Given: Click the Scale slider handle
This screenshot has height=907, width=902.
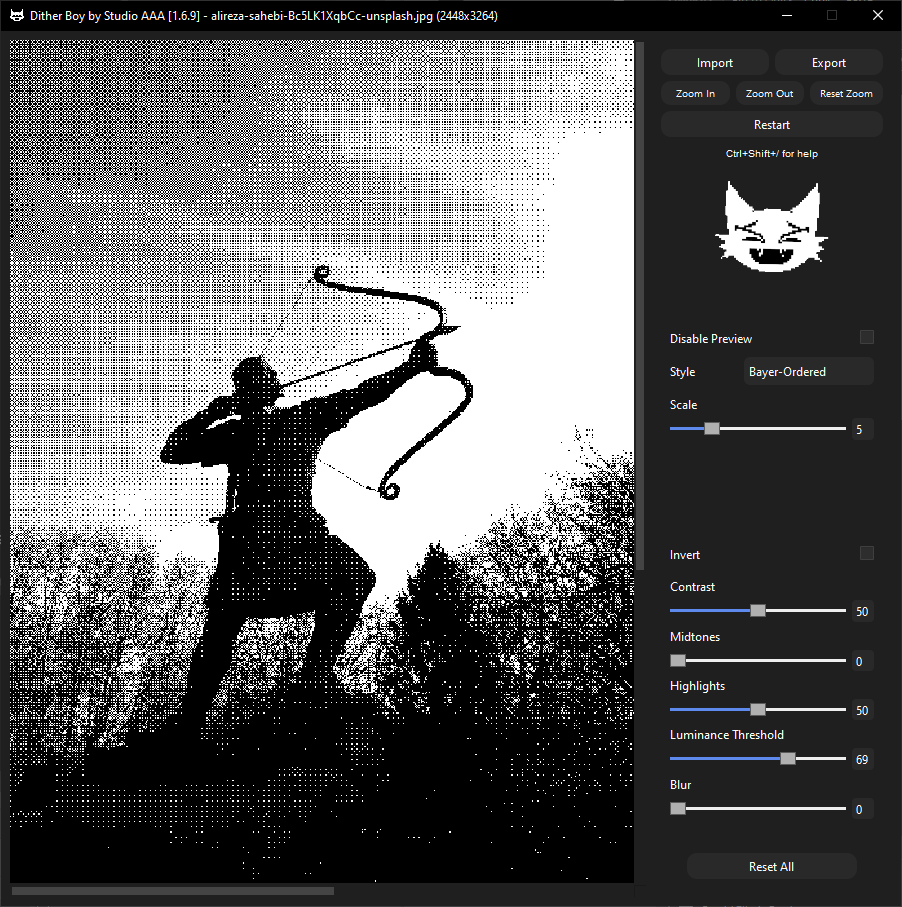Looking at the screenshot, I should 712,429.
